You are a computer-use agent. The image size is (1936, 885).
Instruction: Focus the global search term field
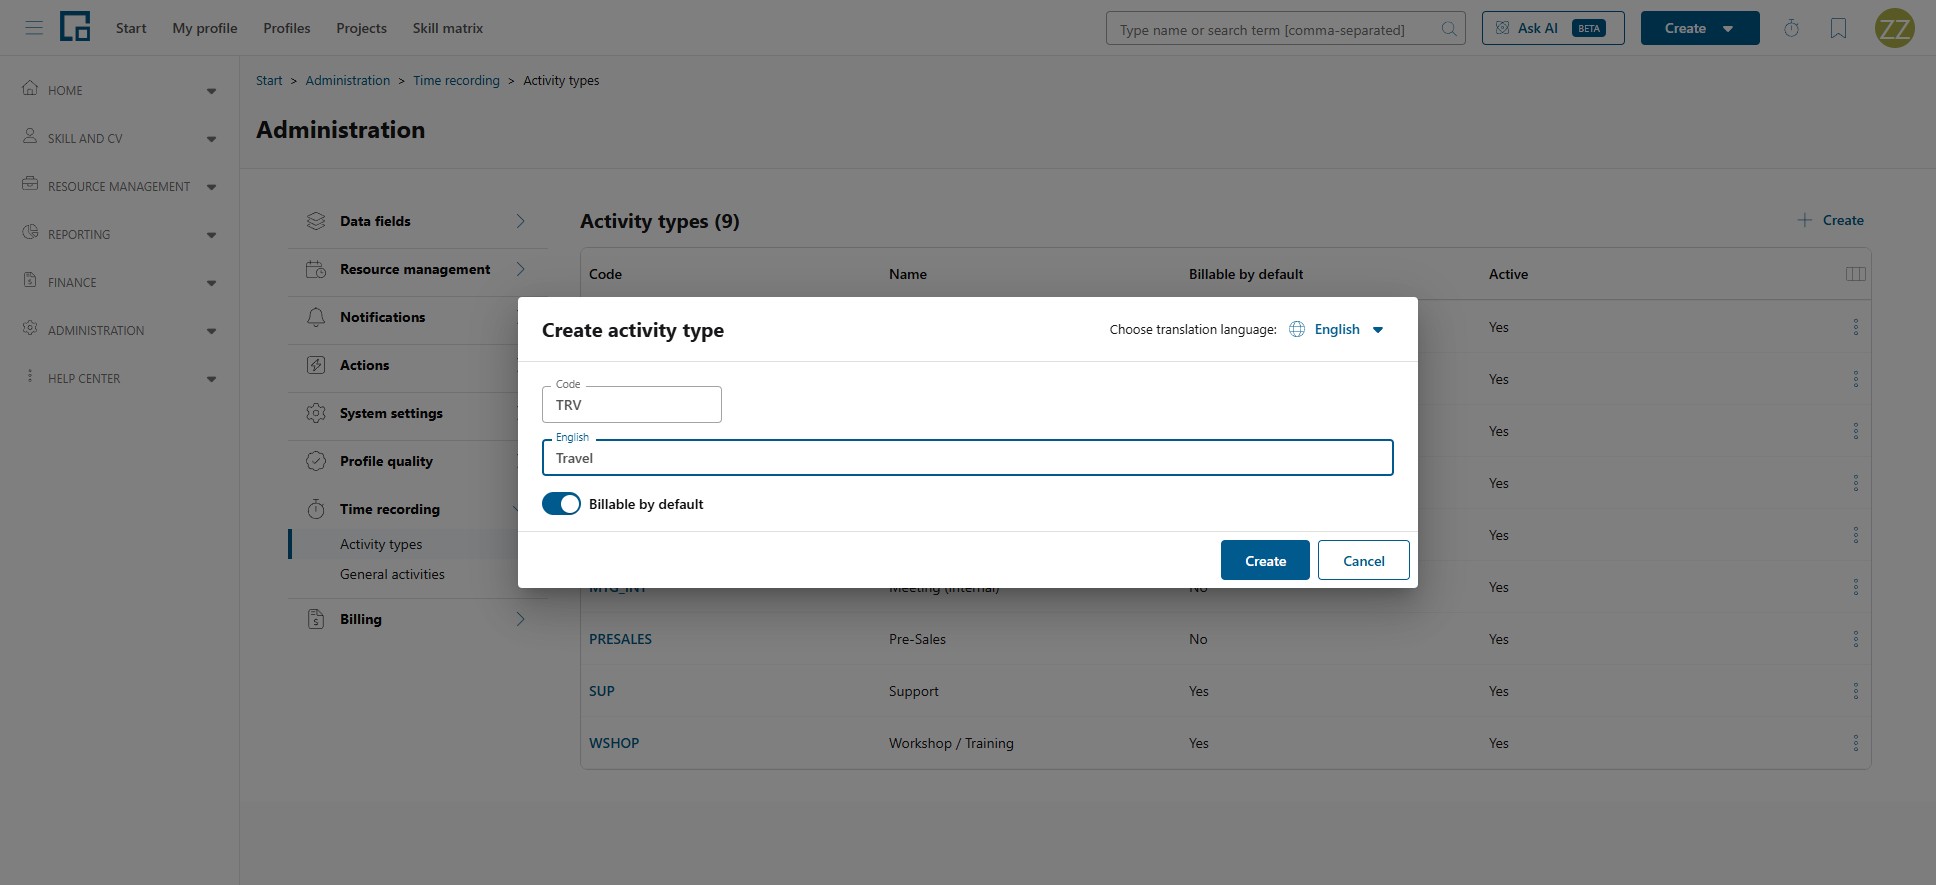click(1286, 29)
